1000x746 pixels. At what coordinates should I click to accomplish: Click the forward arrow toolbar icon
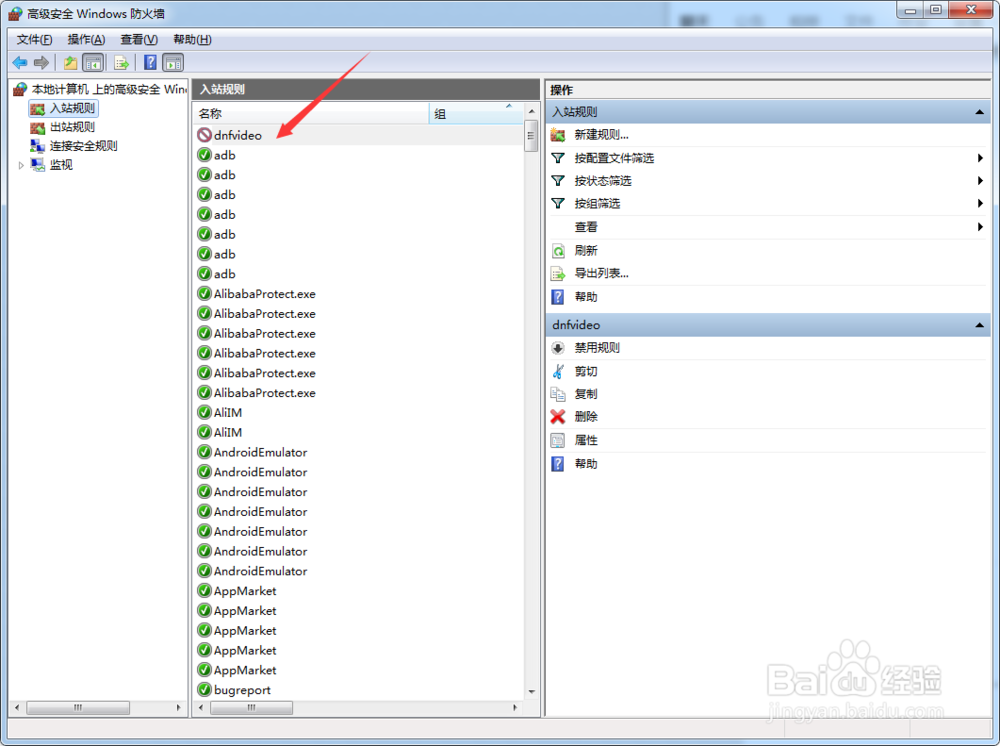[41, 62]
